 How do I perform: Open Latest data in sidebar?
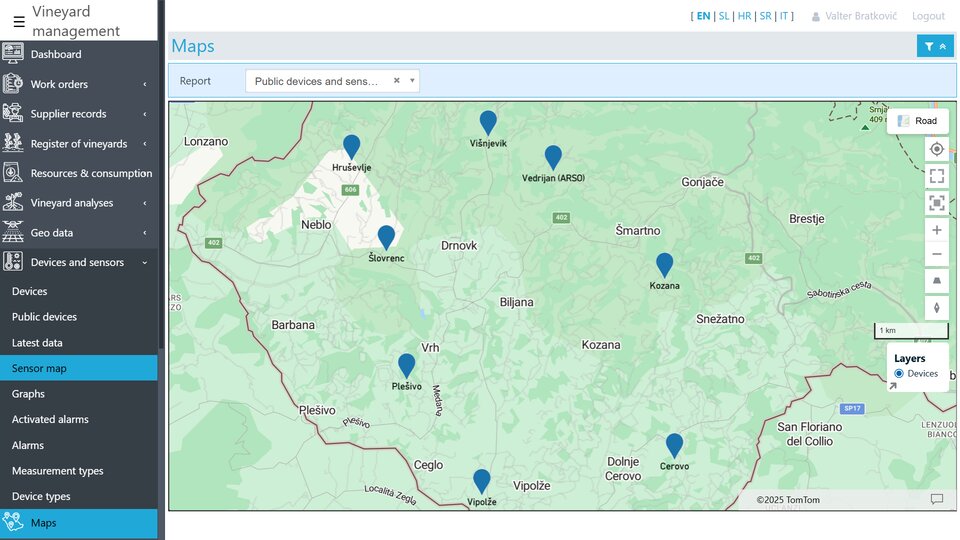37,343
